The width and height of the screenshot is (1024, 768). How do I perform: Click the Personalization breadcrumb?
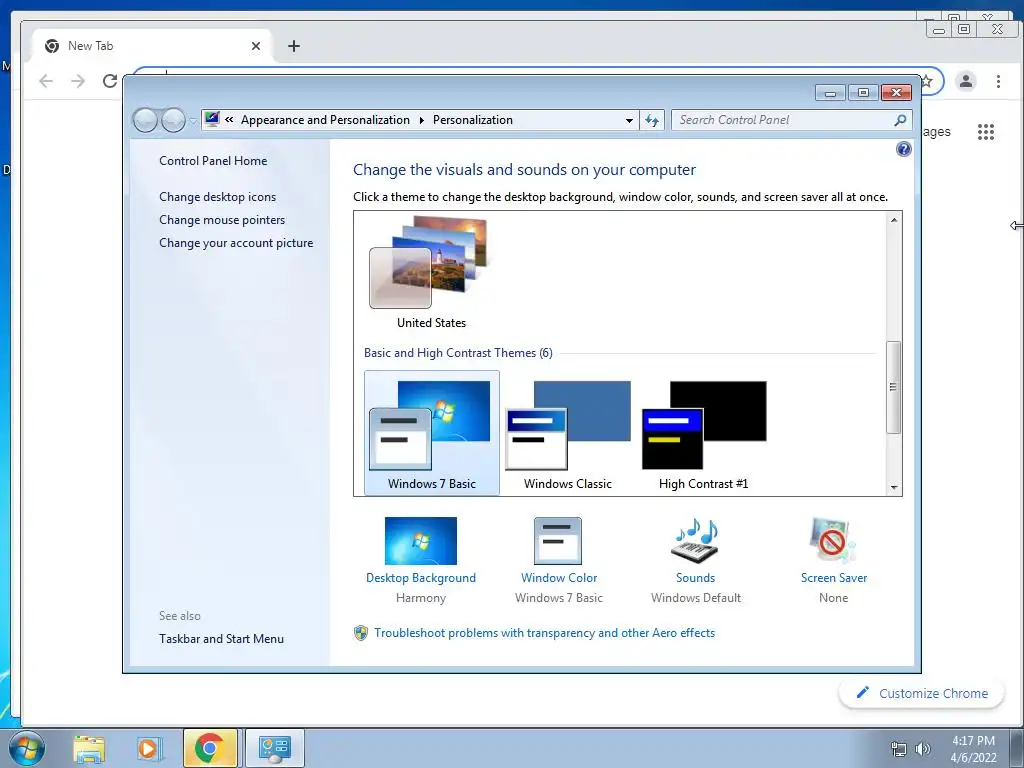pyautogui.click(x=473, y=120)
